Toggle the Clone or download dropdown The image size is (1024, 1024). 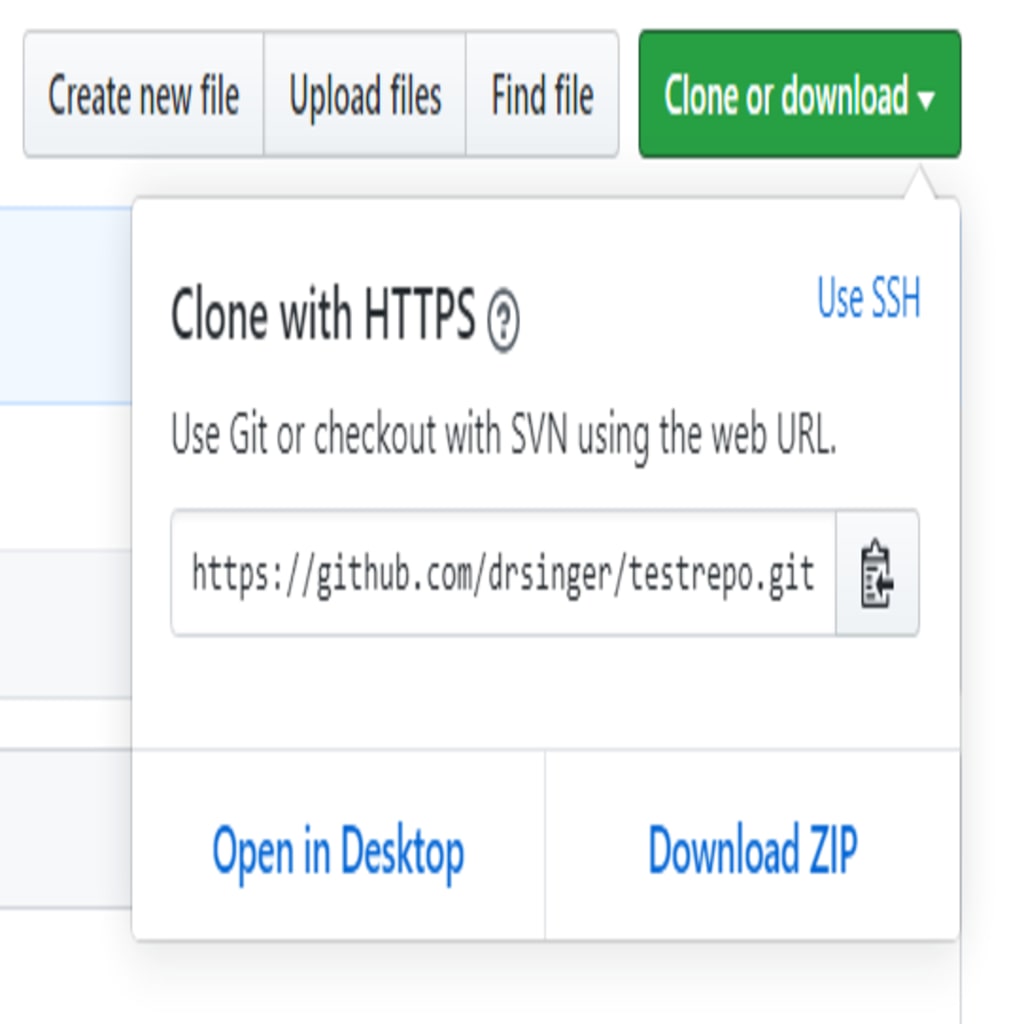click(x=800, y=93)
